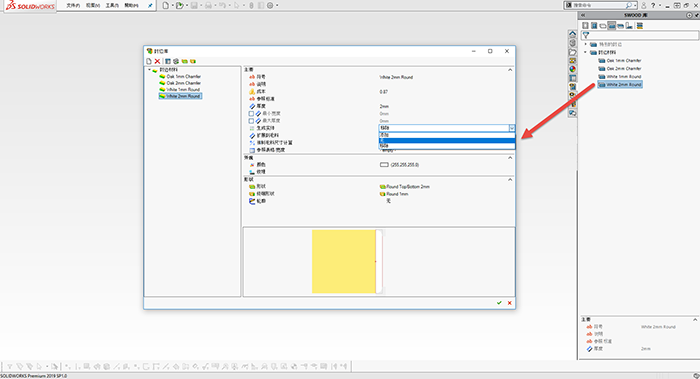Click the red delete X in dialog toolbar

pos(157,61)
